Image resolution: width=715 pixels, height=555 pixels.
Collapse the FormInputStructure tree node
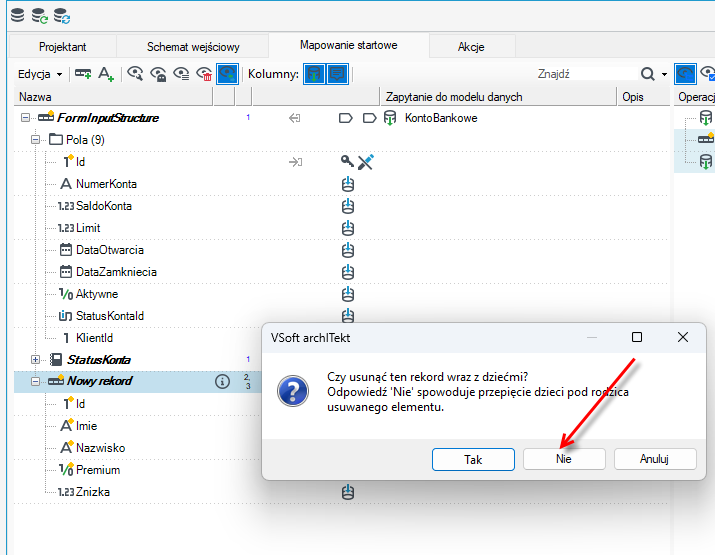(26, 118)
